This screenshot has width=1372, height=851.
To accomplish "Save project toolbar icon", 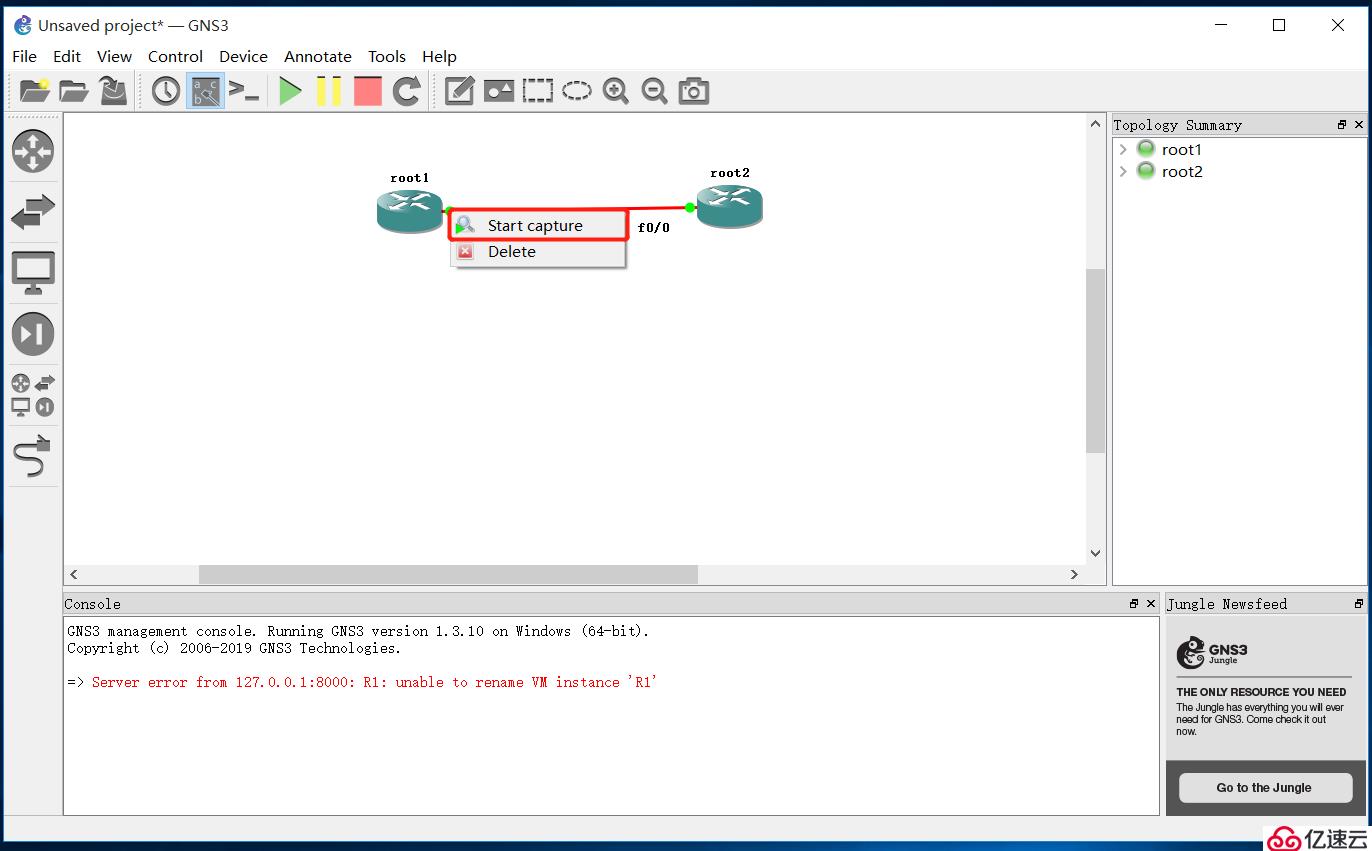I will [113, 91].
